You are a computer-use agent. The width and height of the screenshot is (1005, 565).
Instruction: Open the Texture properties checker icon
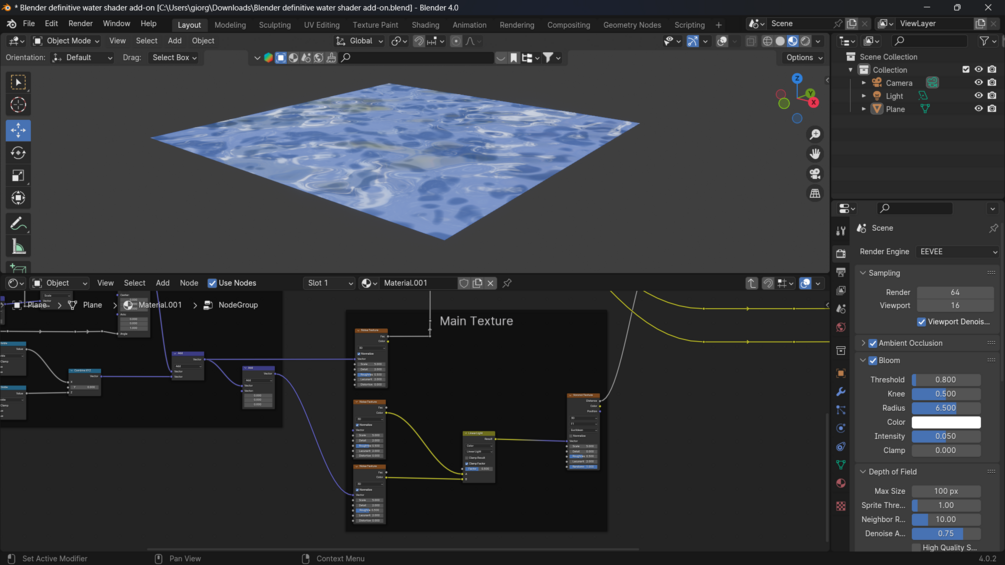841,506
